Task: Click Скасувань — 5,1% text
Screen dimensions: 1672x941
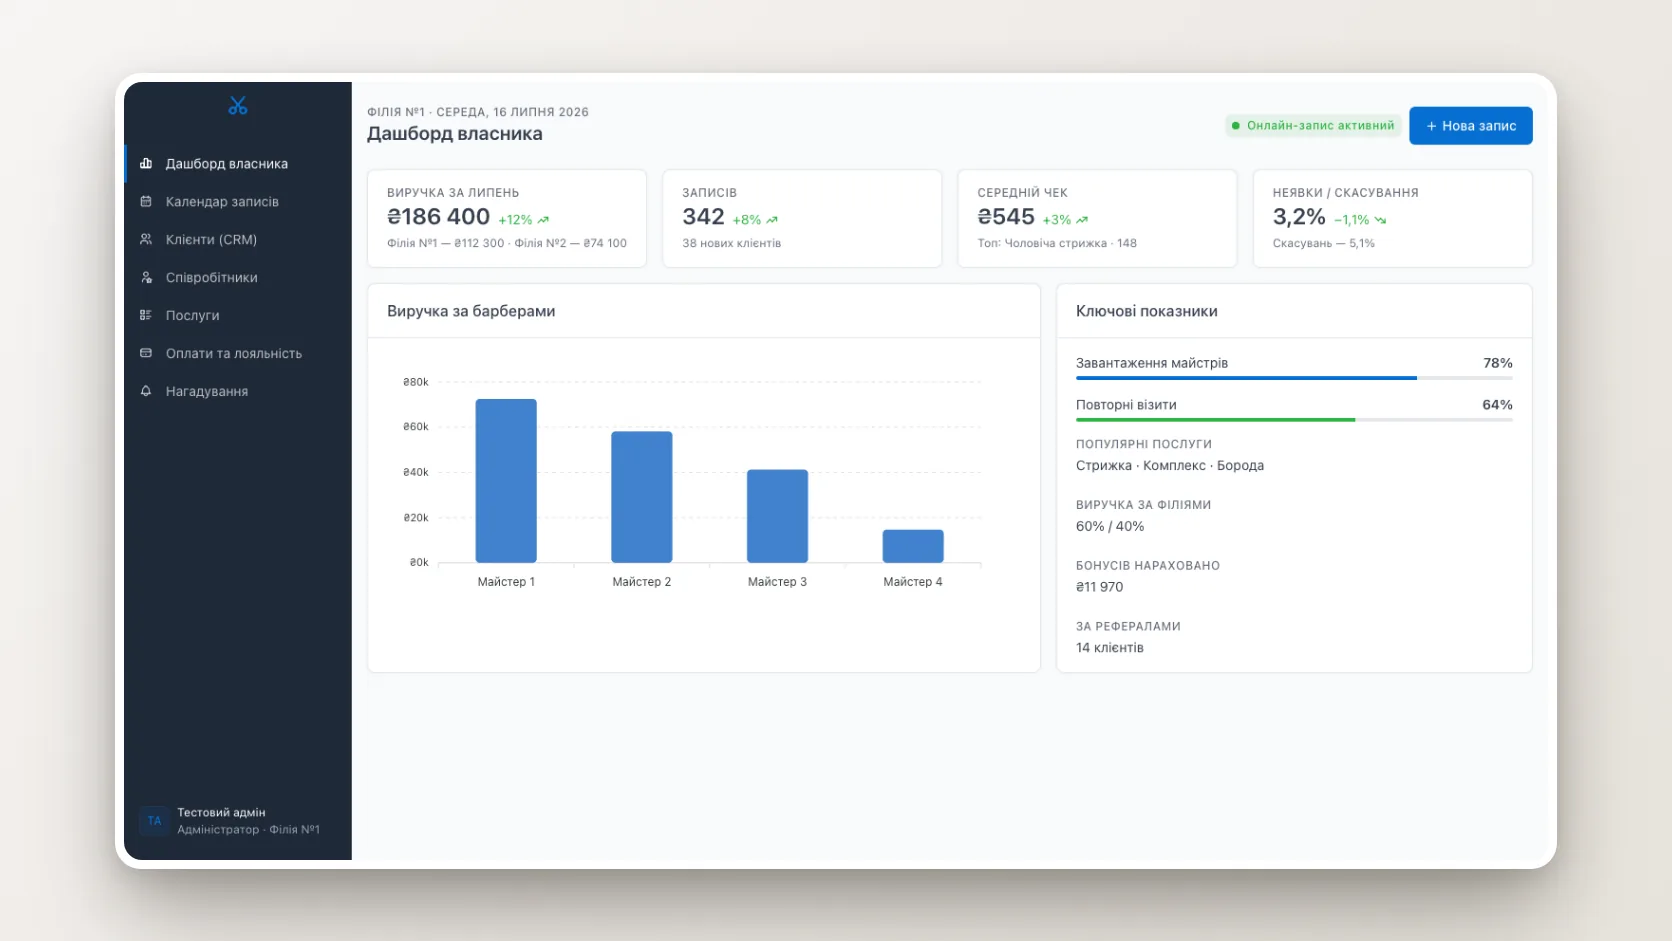Action: [1323, 243]
